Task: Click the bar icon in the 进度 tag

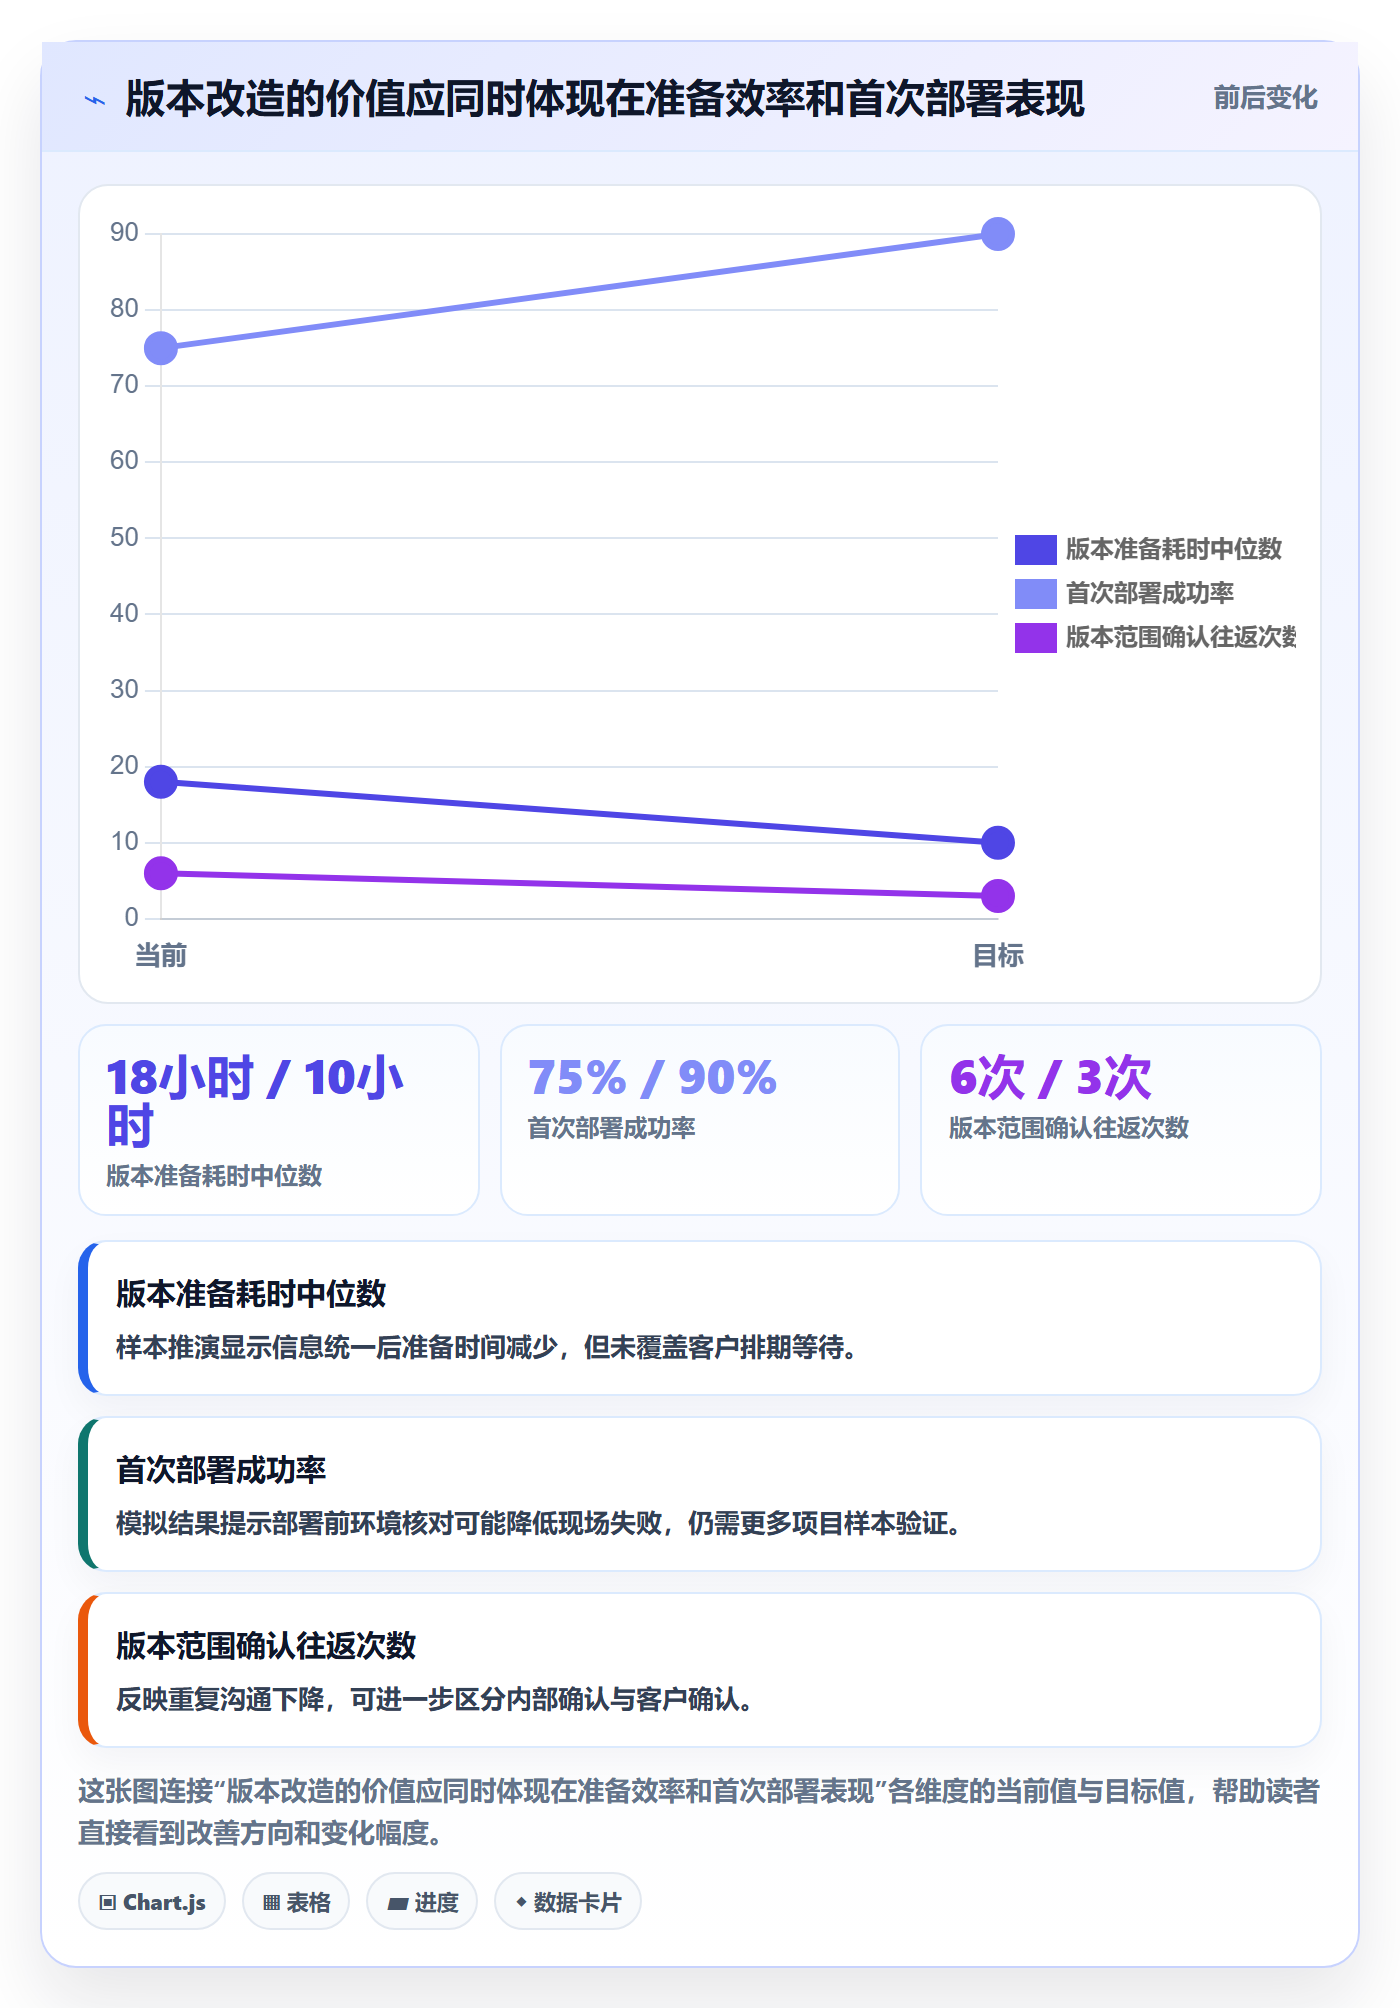Action: (x=398, y=1903)
